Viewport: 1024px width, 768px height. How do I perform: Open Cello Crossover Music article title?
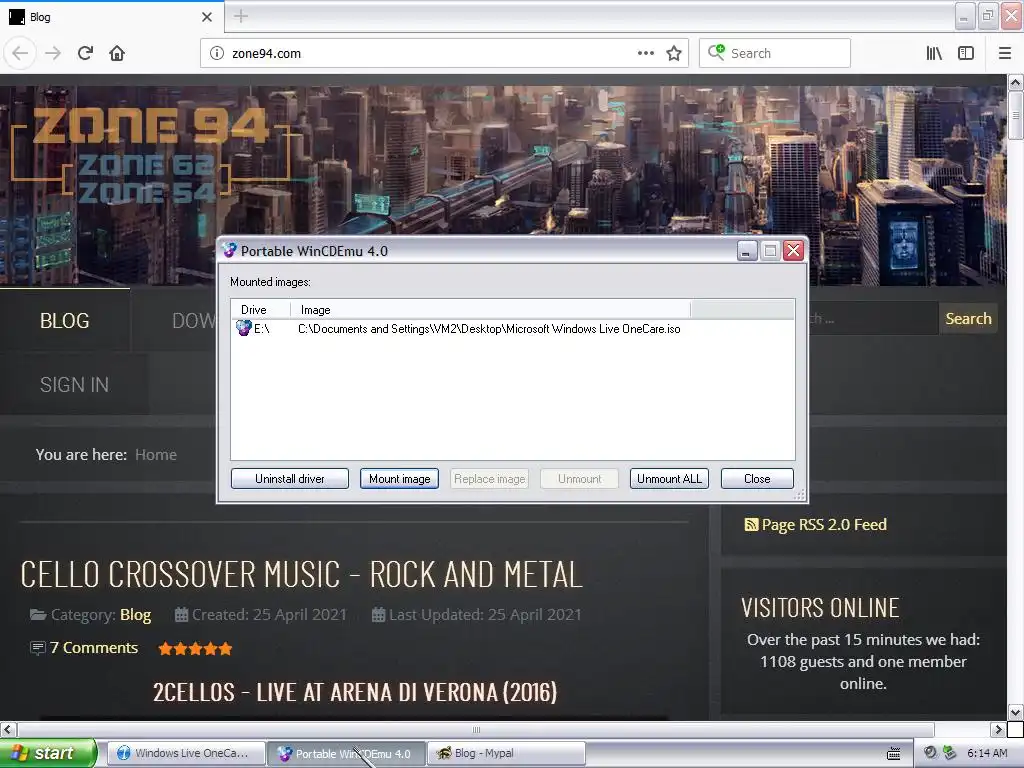pyautogui.click(x=301, y=575)
